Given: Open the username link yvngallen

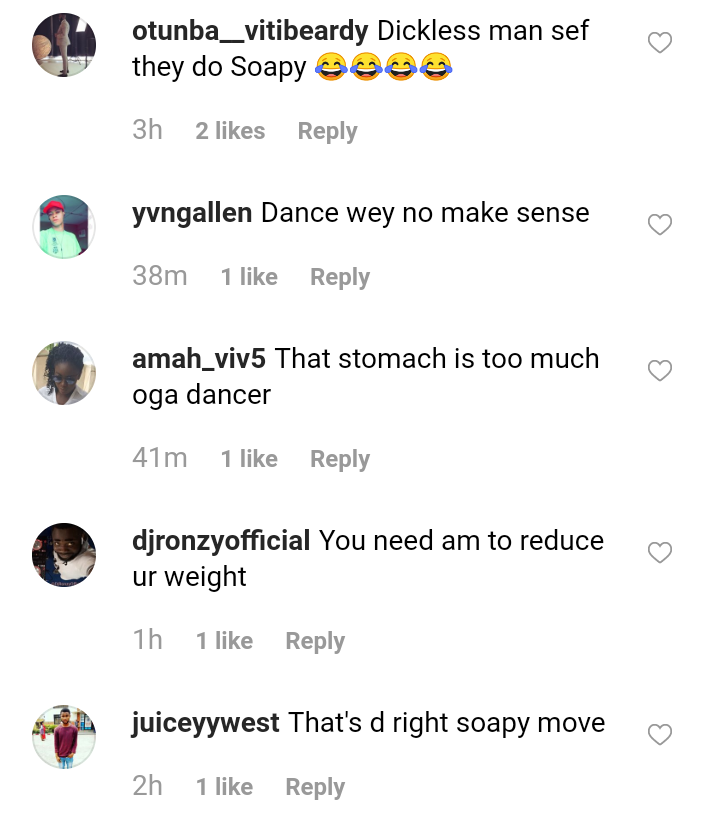Looking at the screenshot, I should click(192, 213).
